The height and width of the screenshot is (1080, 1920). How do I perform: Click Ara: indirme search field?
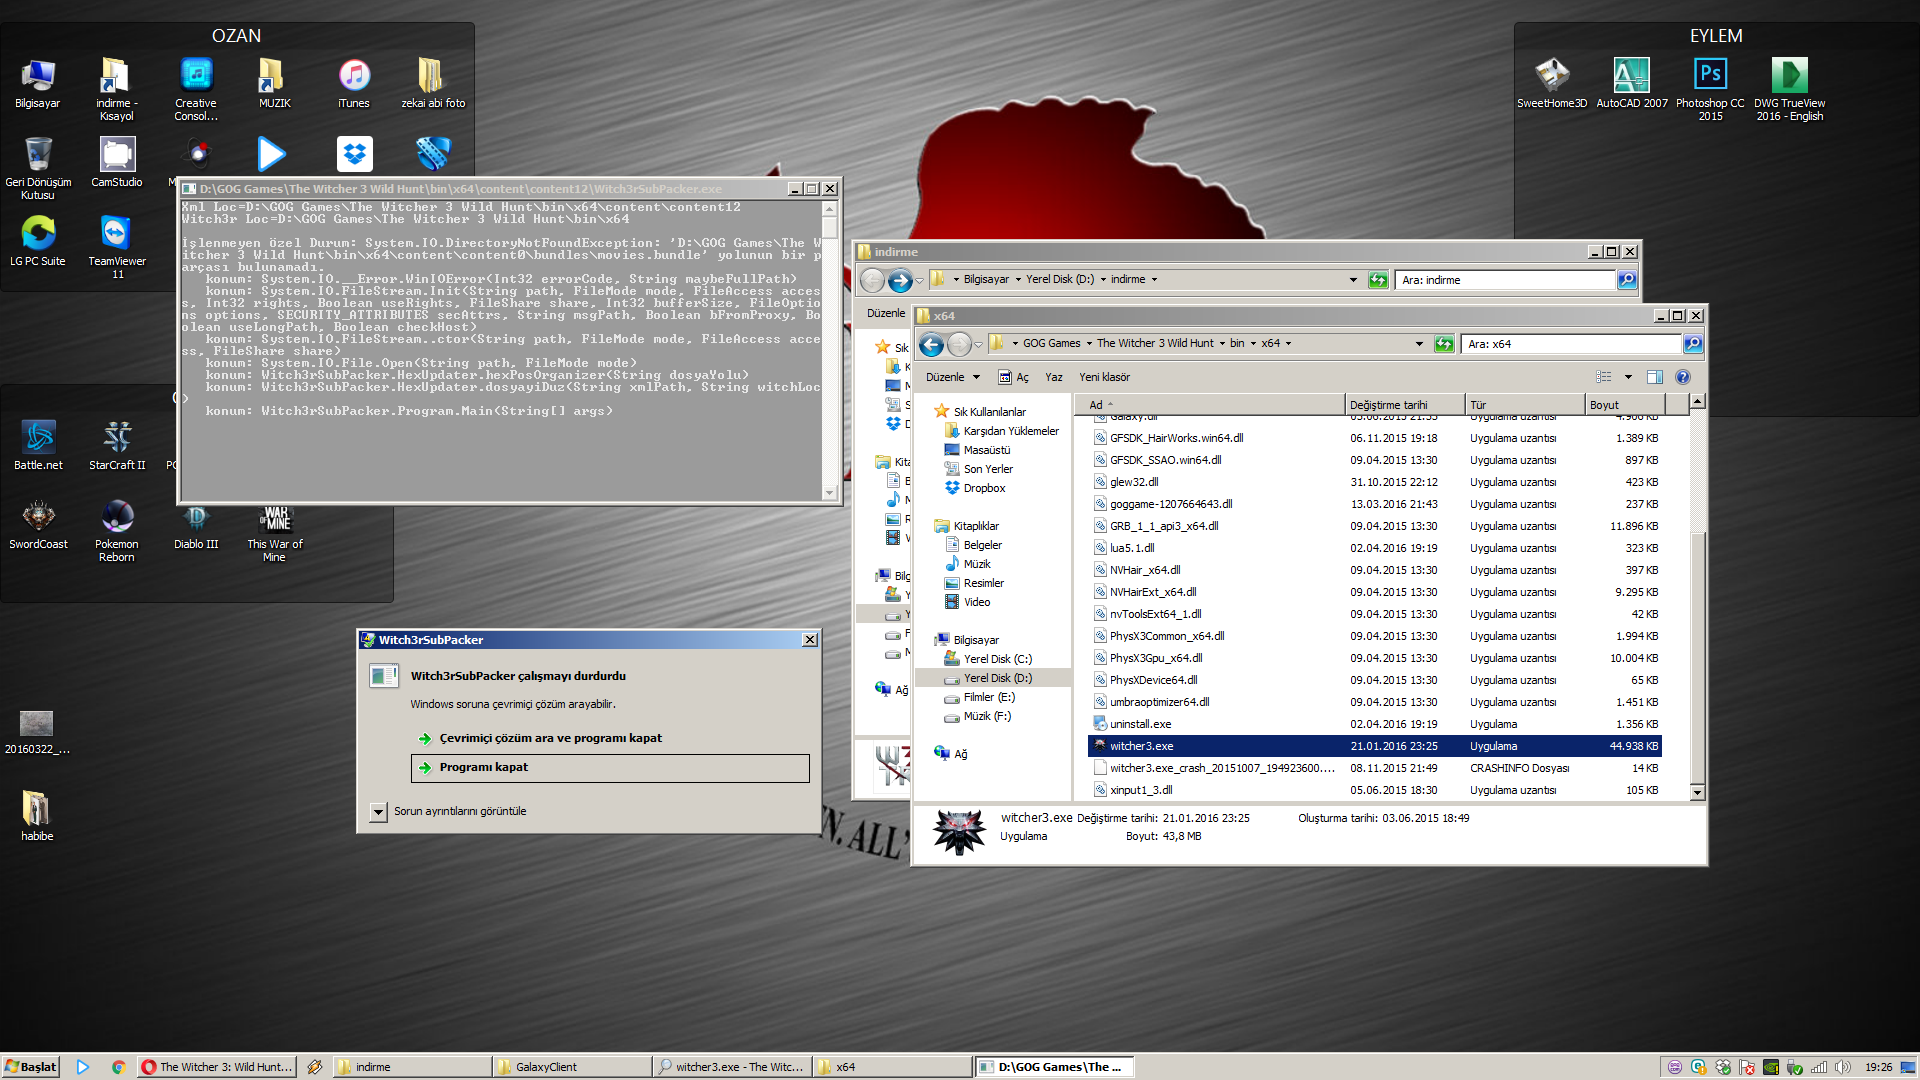1505,280
